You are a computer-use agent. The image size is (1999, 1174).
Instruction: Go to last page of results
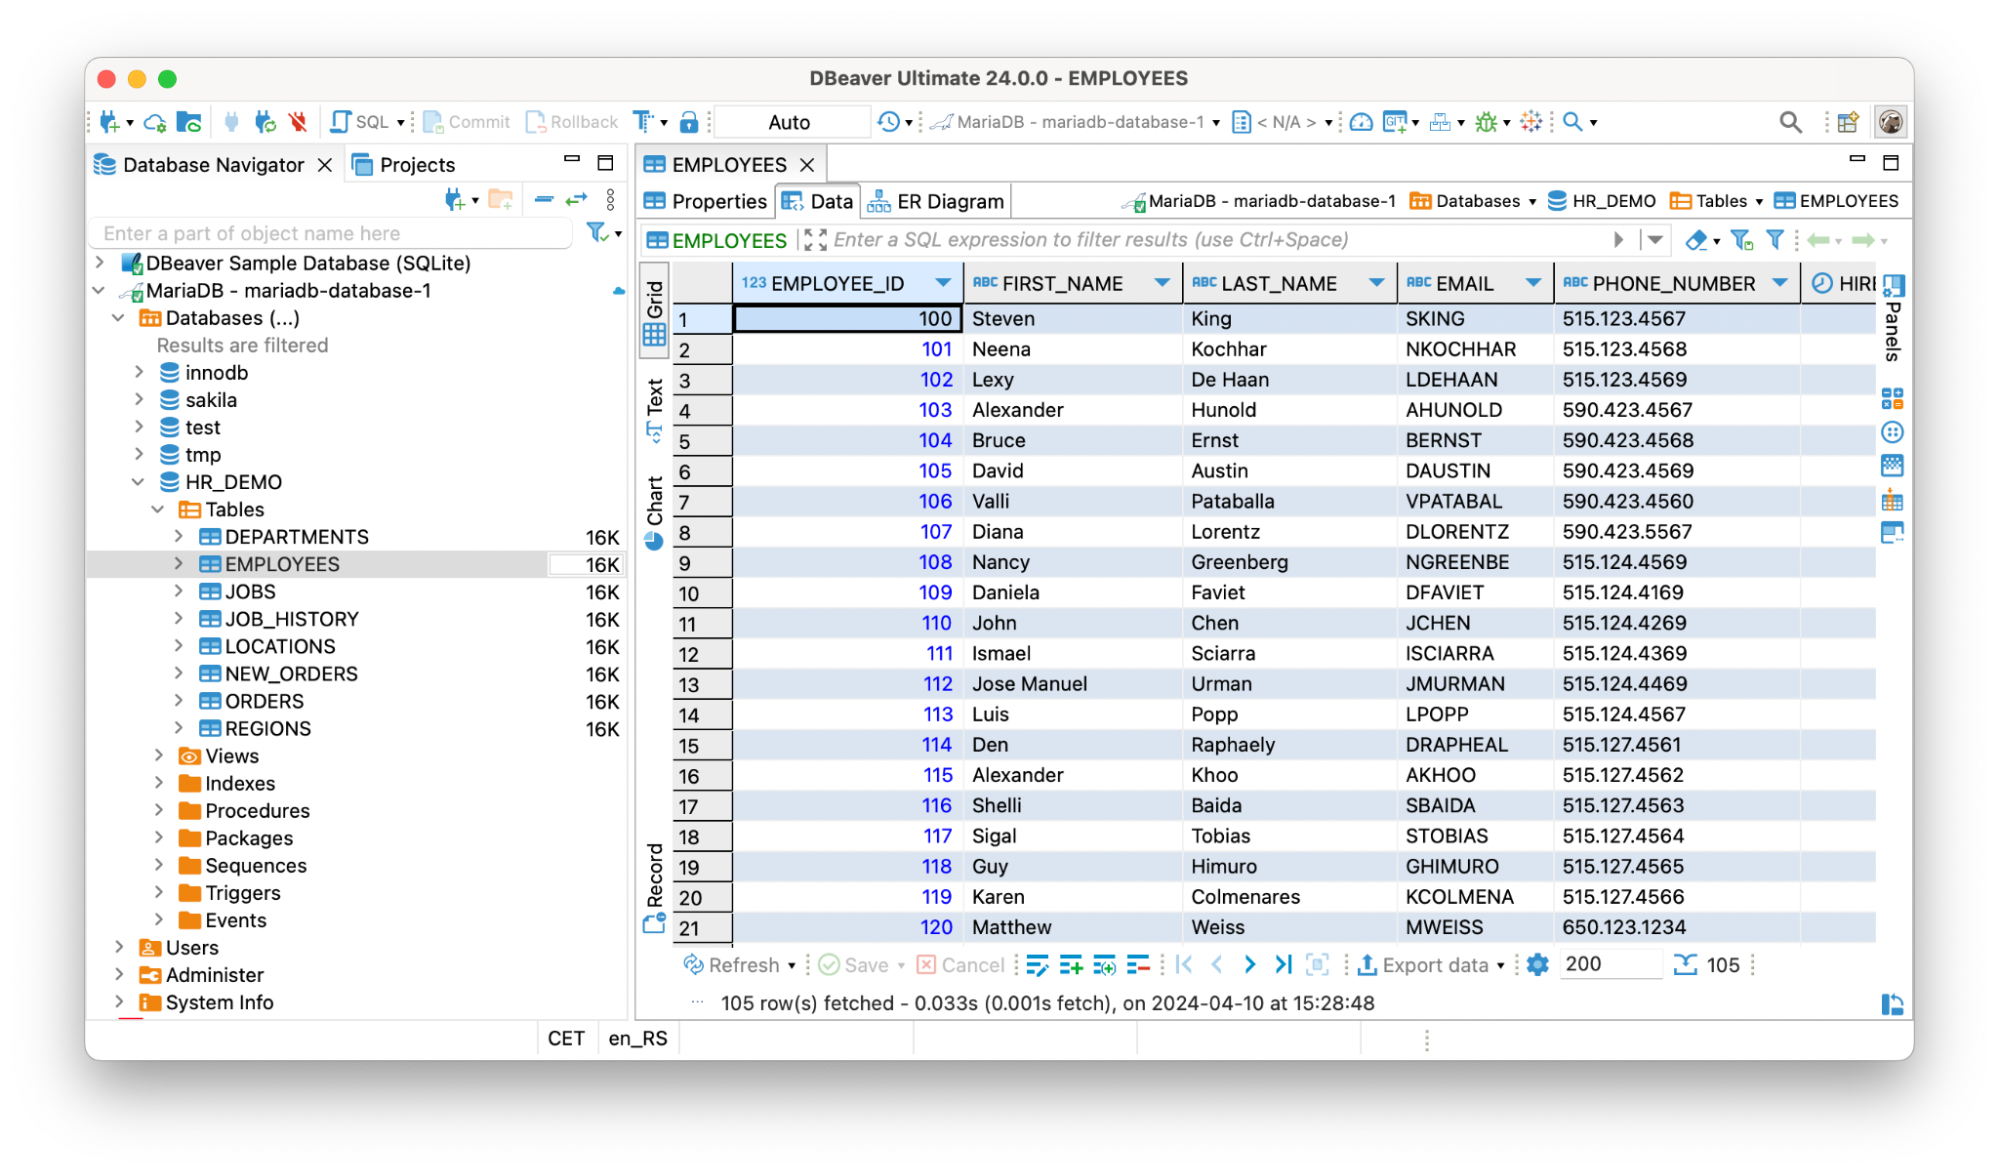[x=1284, y=965]
